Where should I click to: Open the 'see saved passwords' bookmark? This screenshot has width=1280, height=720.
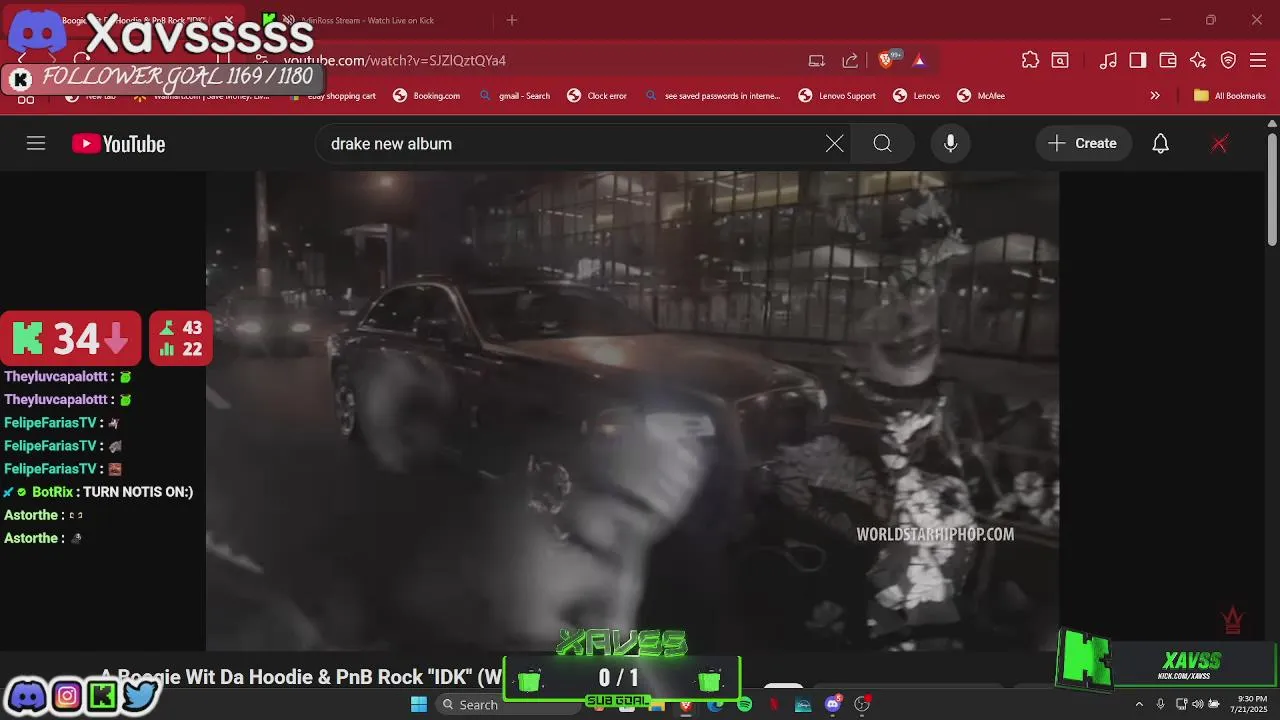point(712,96)
